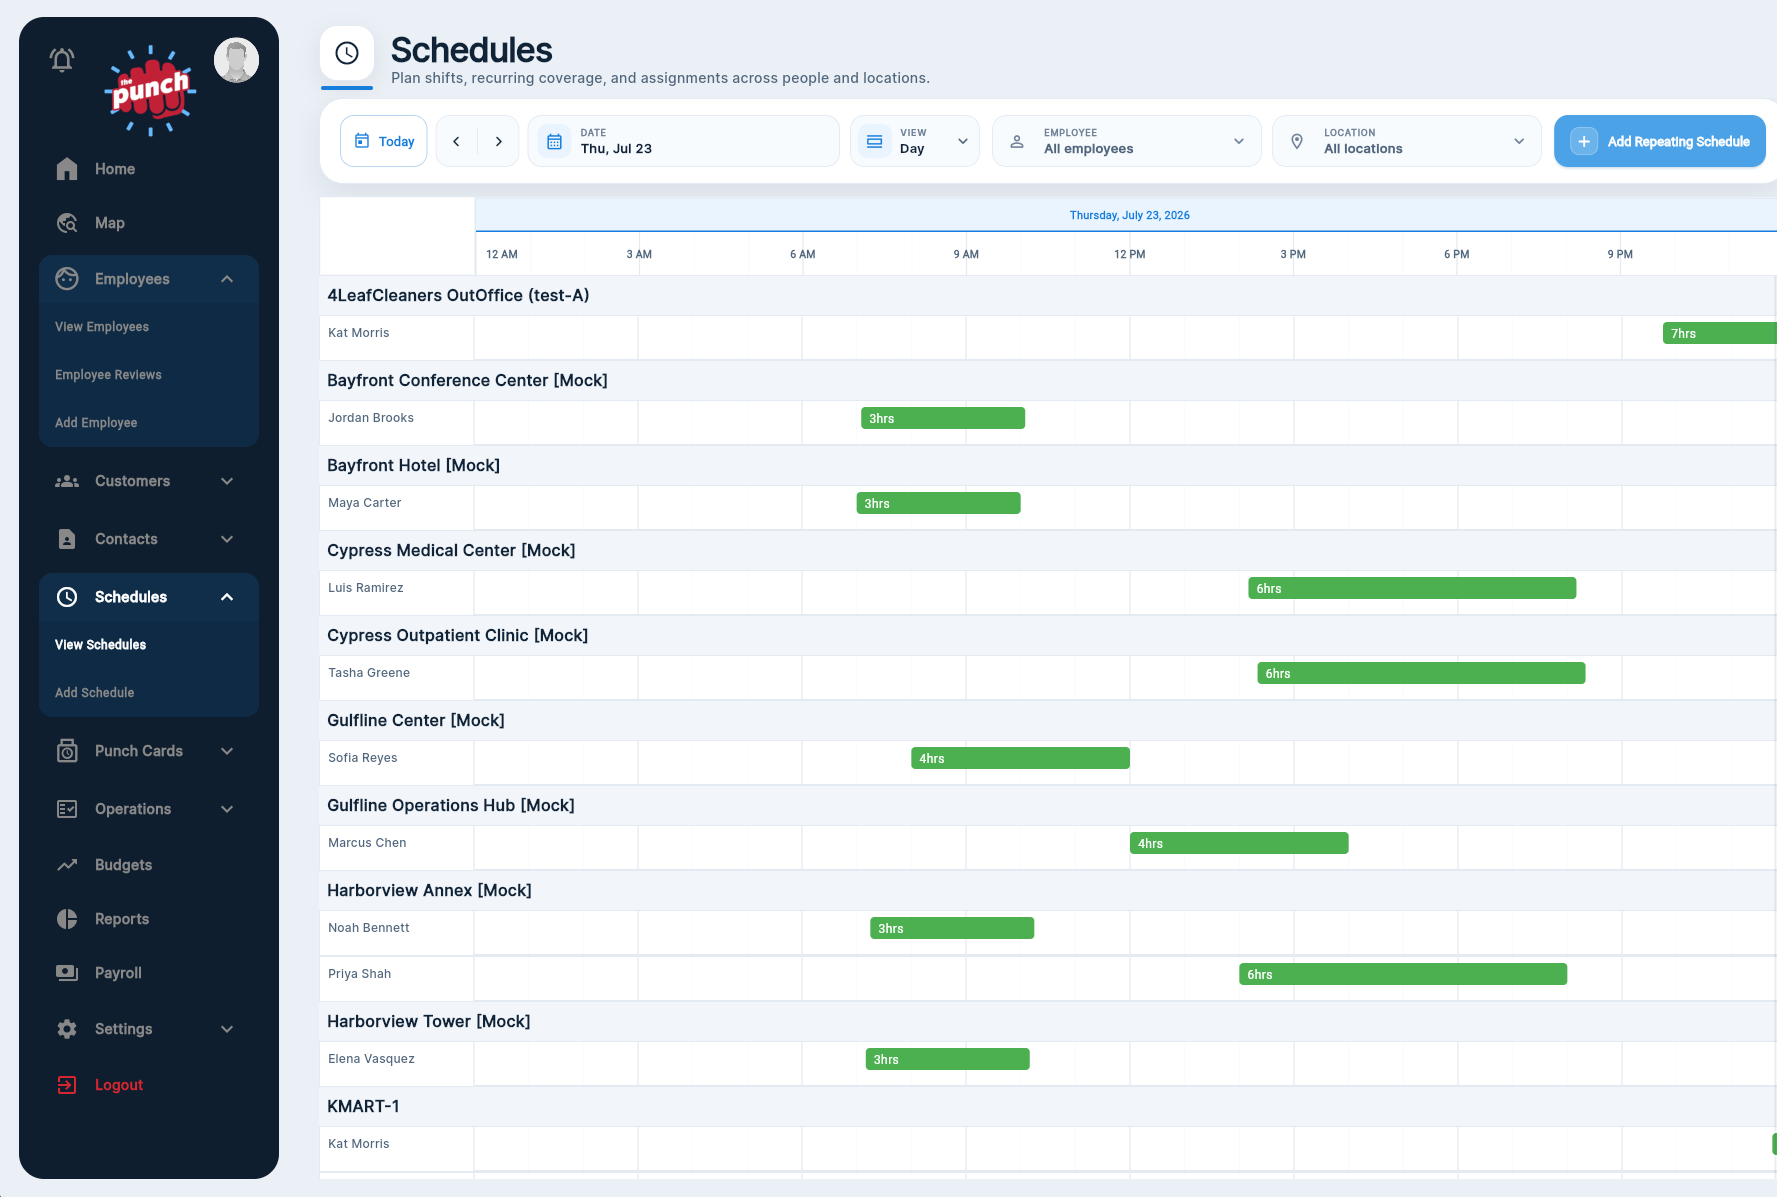Select Maya Carter's 3hrs shift bar
This screenshot has height=1197, width=1777.
point(938,503)
